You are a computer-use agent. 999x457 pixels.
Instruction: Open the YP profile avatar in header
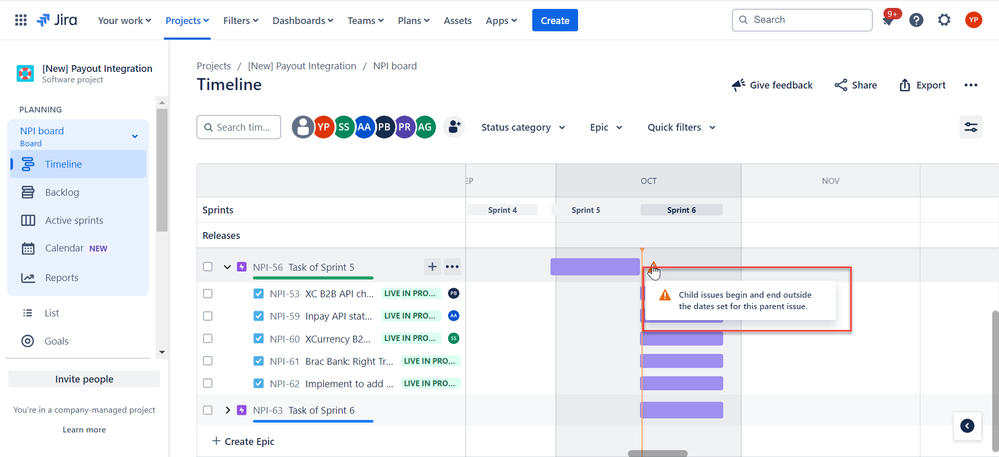click(x=973, y=20)
